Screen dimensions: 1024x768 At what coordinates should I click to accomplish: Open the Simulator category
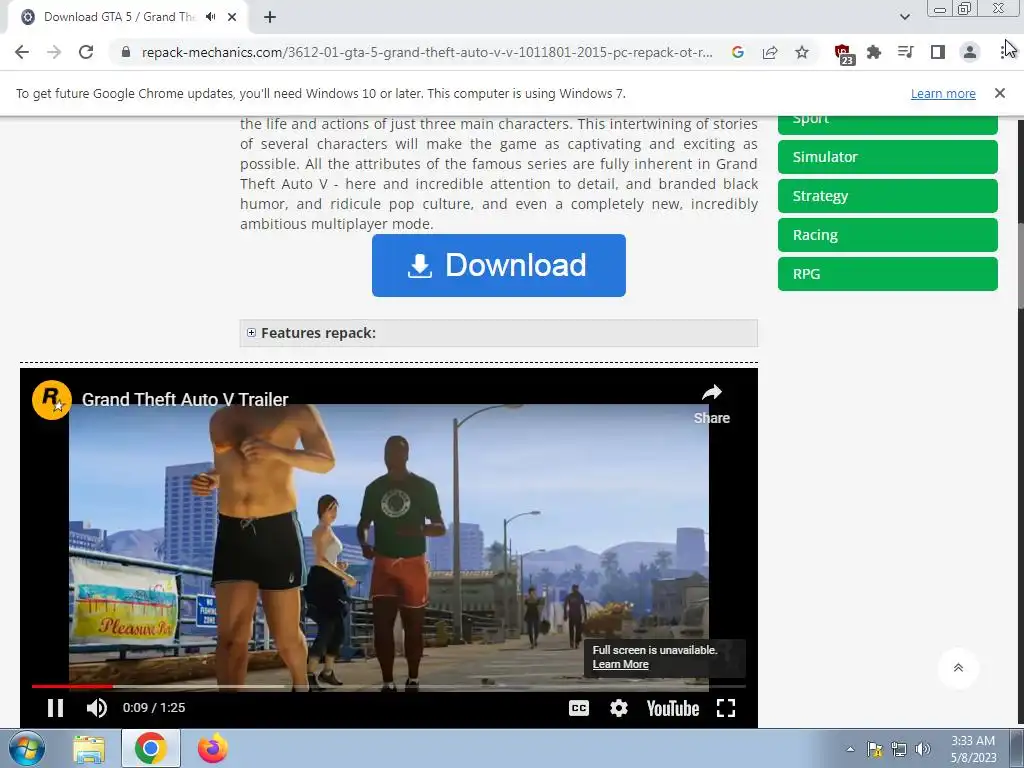coord(888,157)
